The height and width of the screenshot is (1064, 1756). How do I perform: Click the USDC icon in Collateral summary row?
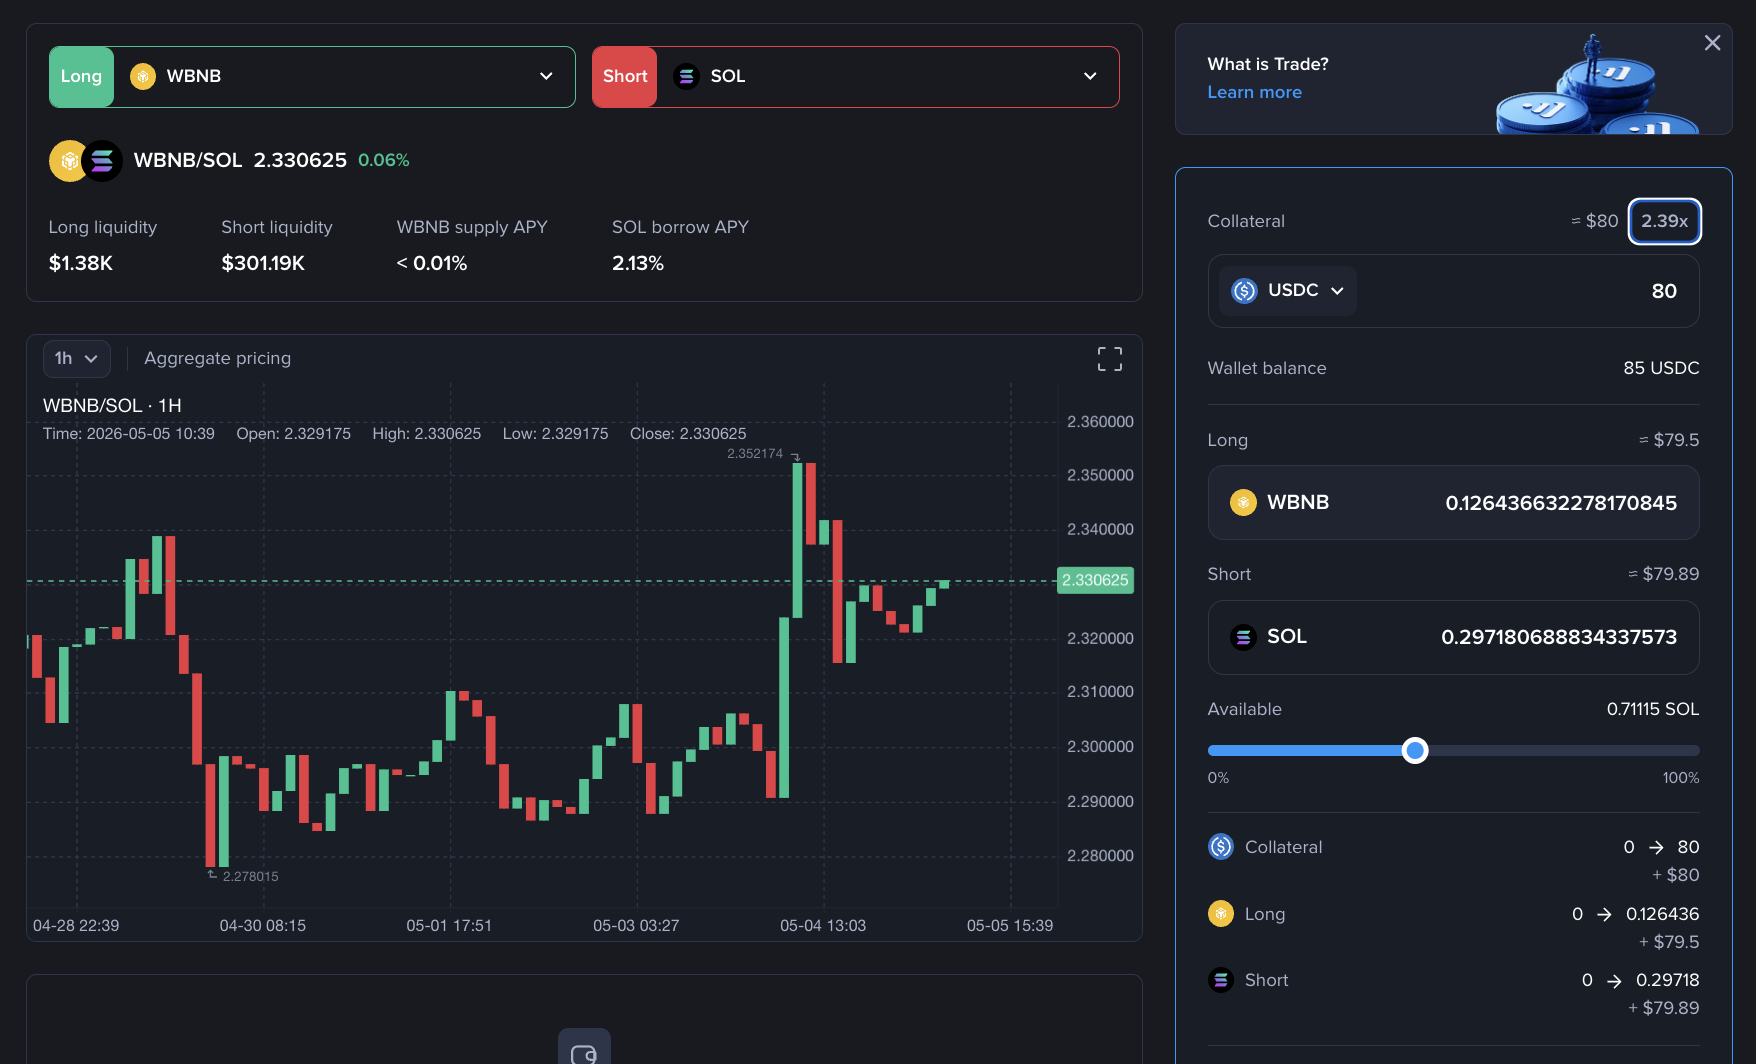pyautogui.click(x=1221, y=847)
